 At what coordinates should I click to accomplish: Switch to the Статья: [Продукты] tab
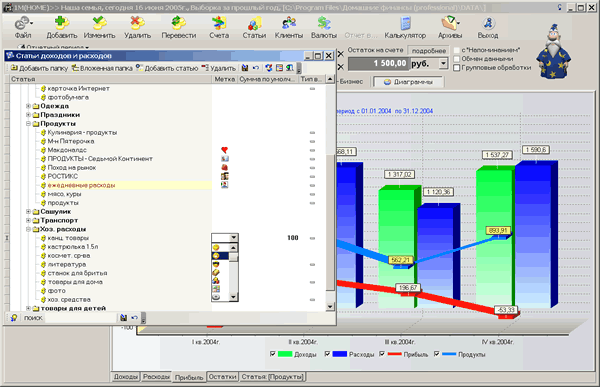point(273,377)
